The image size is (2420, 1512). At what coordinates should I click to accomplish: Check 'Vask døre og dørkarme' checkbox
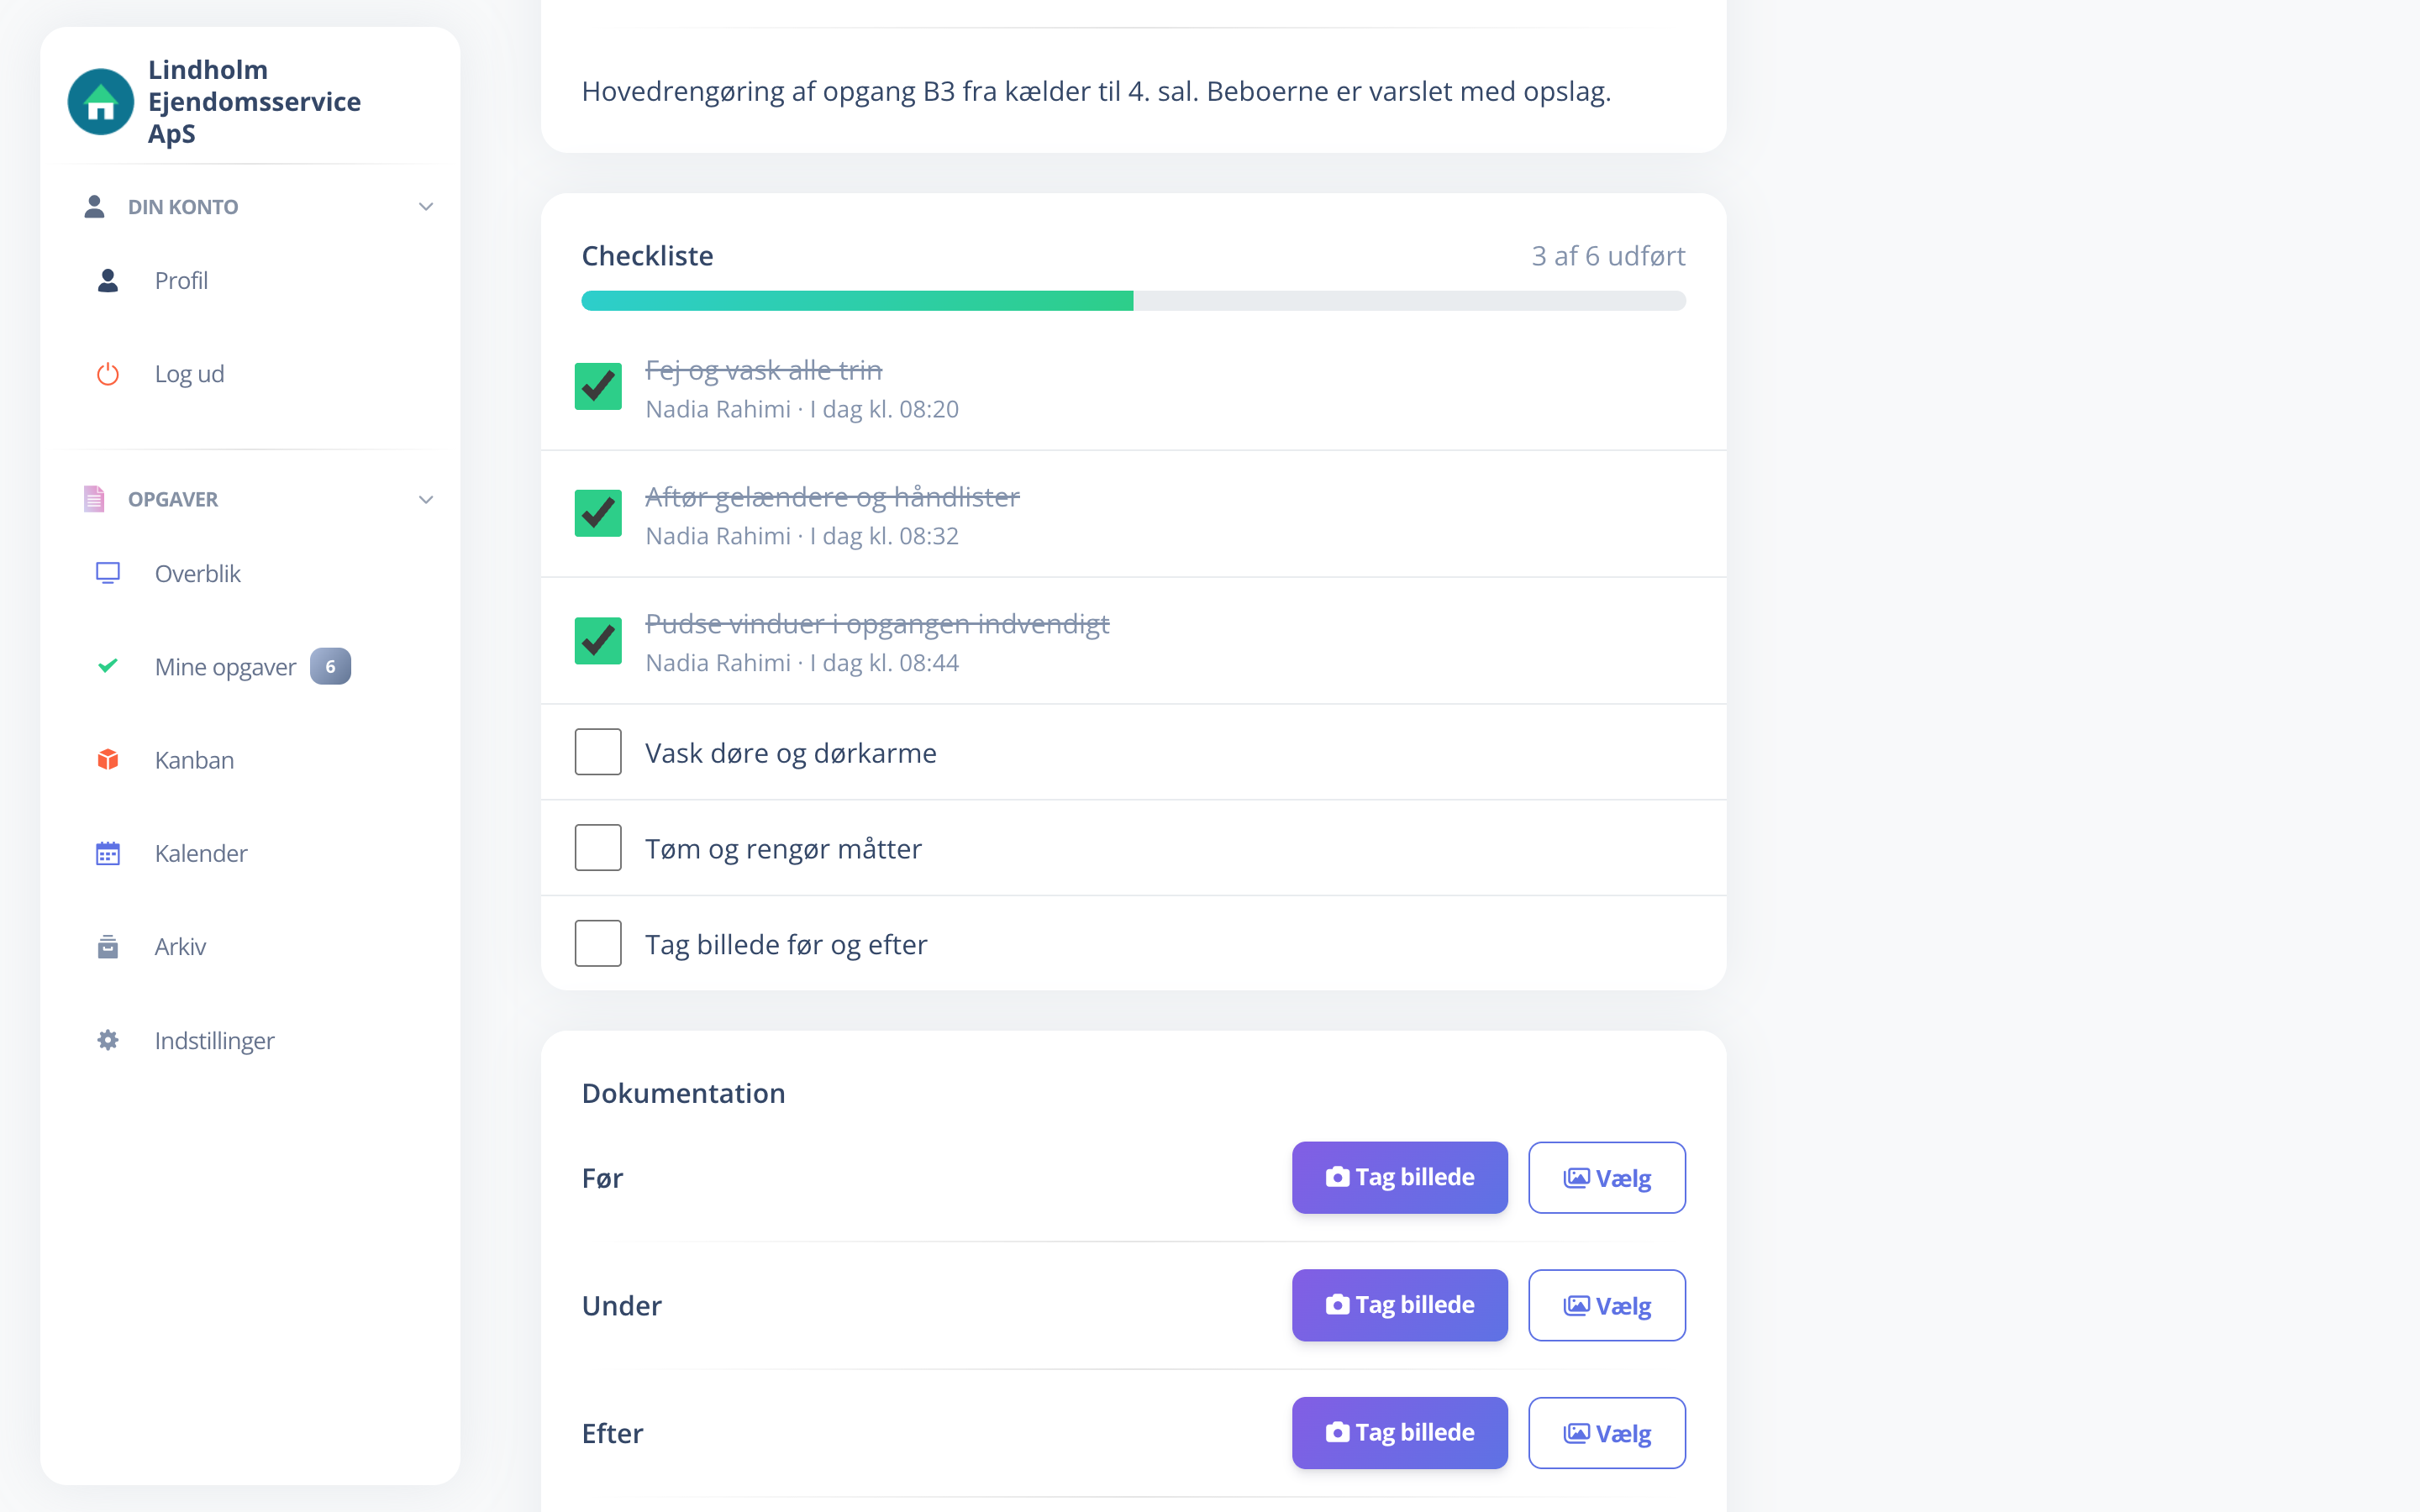598,752
